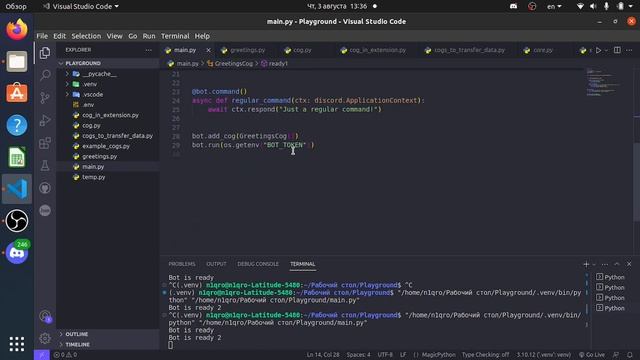
Task: Select the first Python terminal instance
Action: click(x=610, y=277)
